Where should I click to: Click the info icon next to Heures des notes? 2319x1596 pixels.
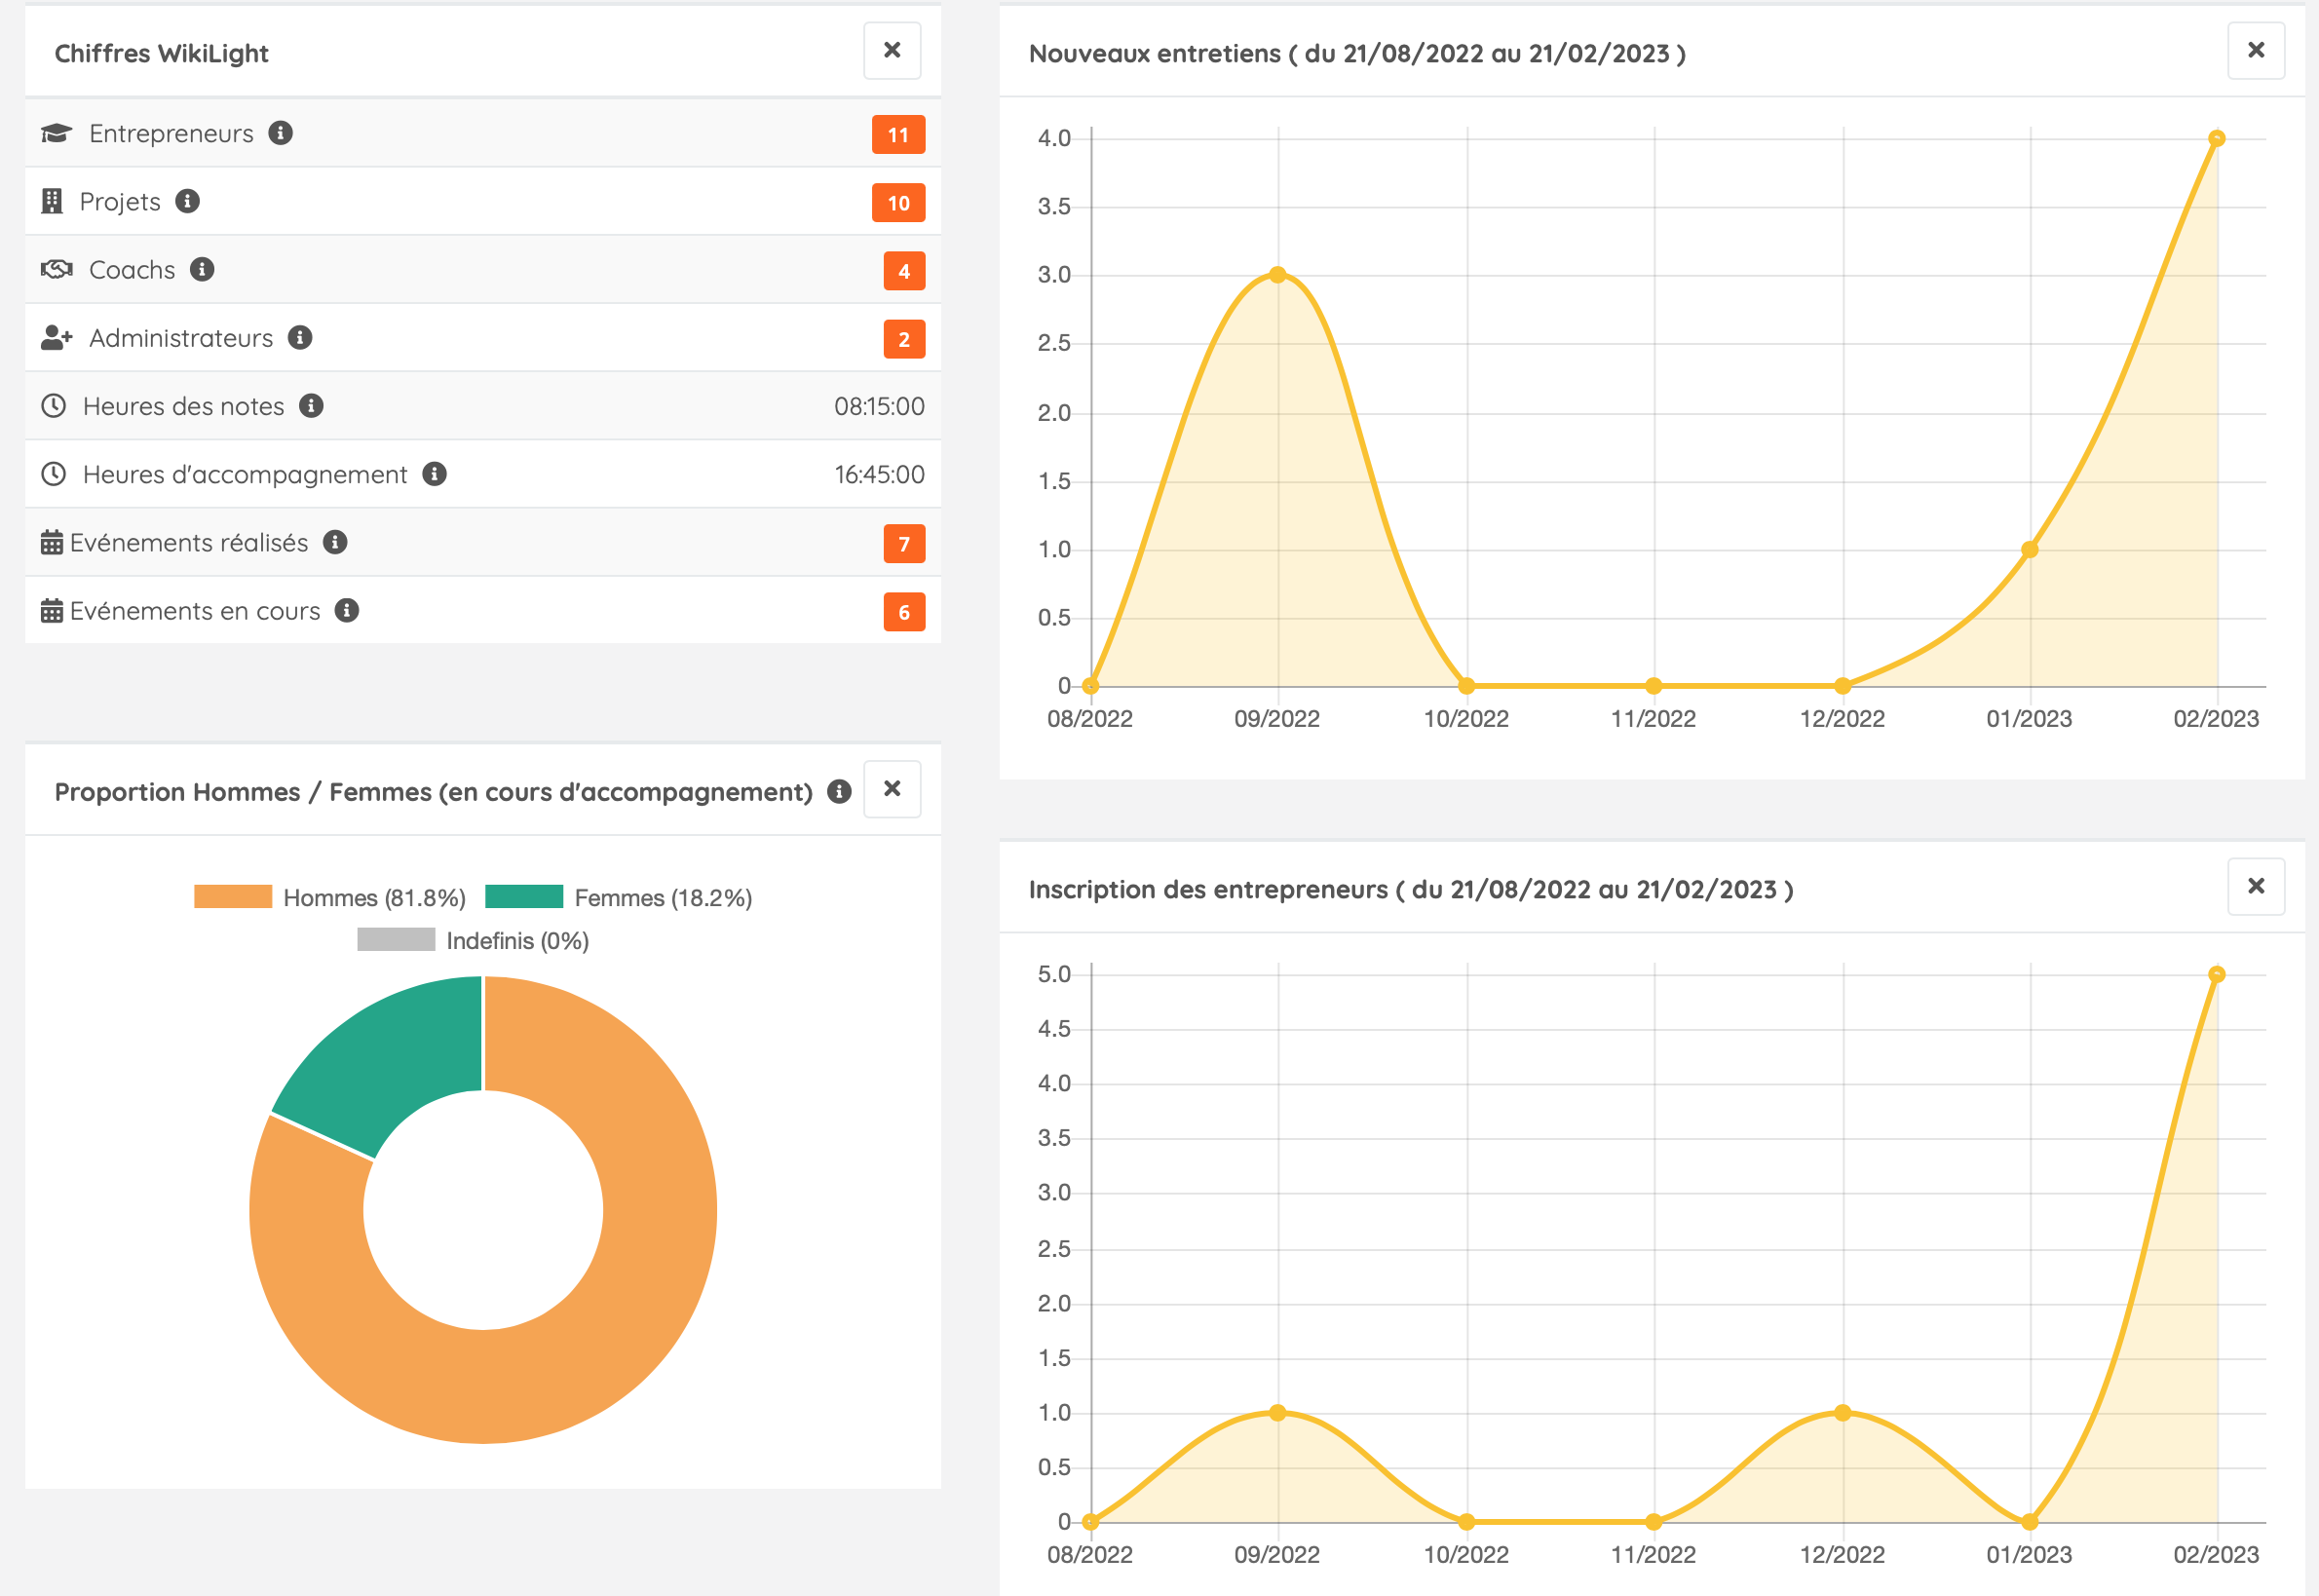pos(311,406)
